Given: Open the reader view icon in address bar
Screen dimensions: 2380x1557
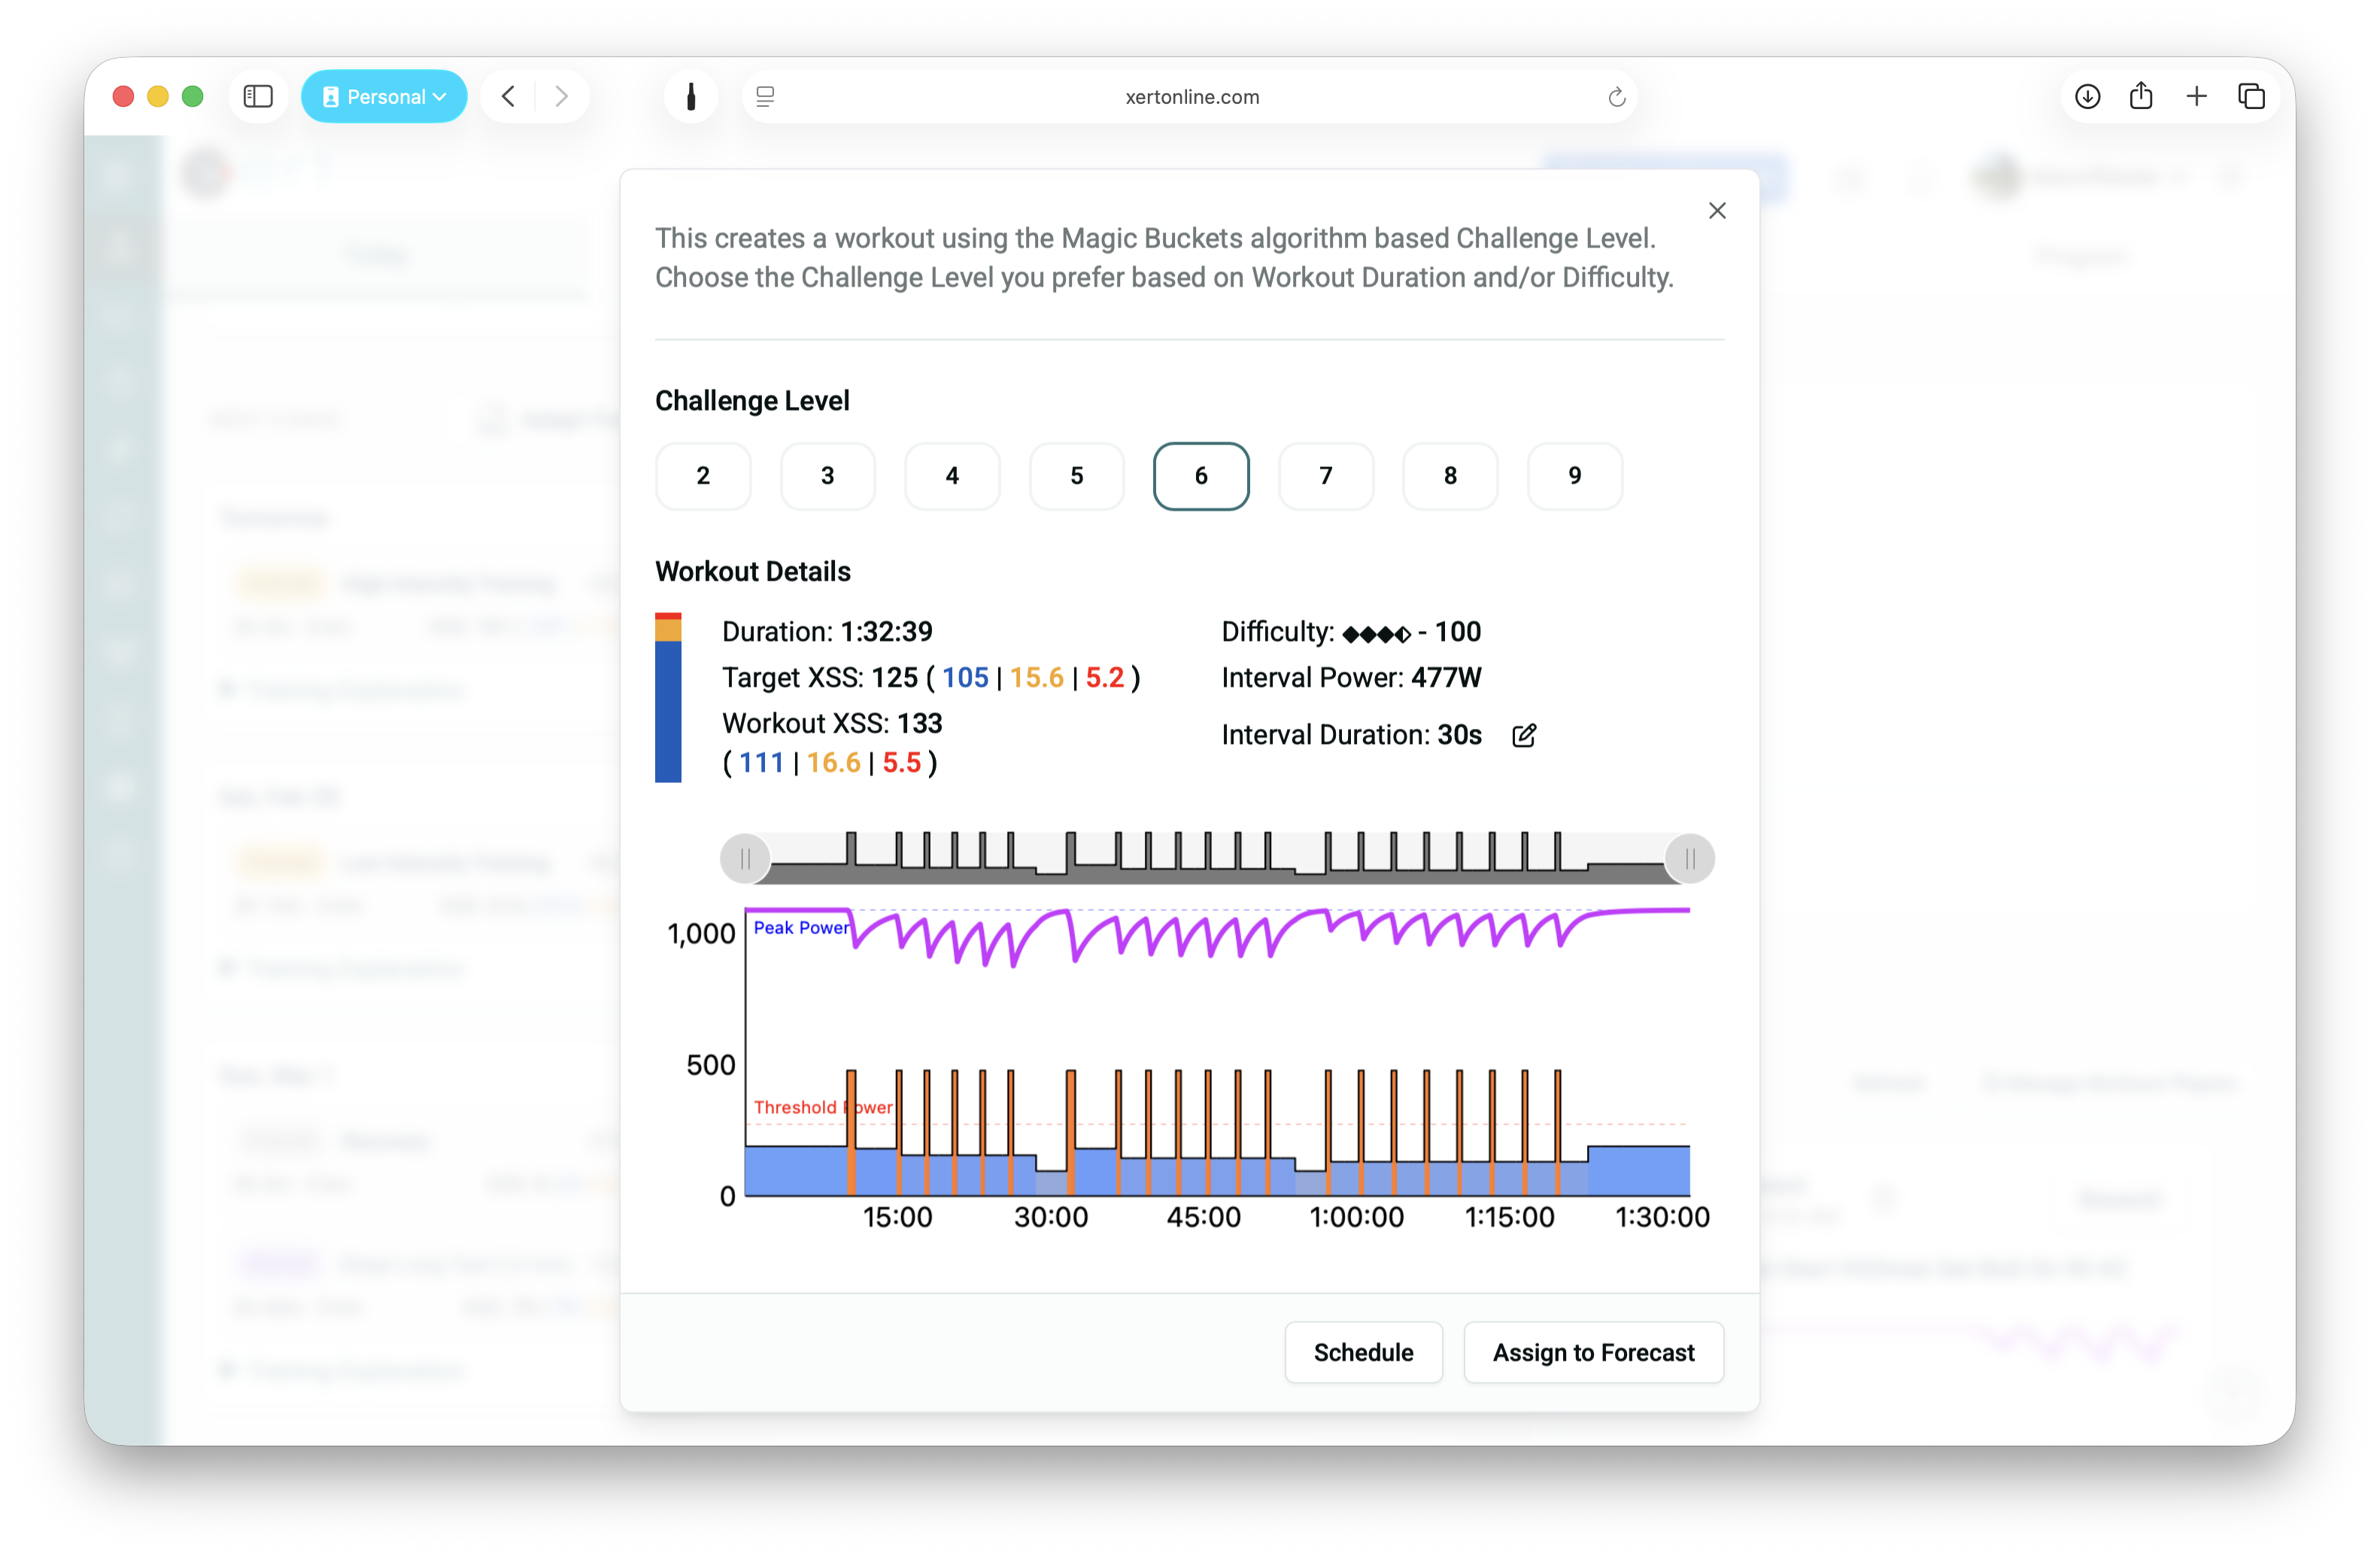Looking at the screenshot, I should [765, 96].
